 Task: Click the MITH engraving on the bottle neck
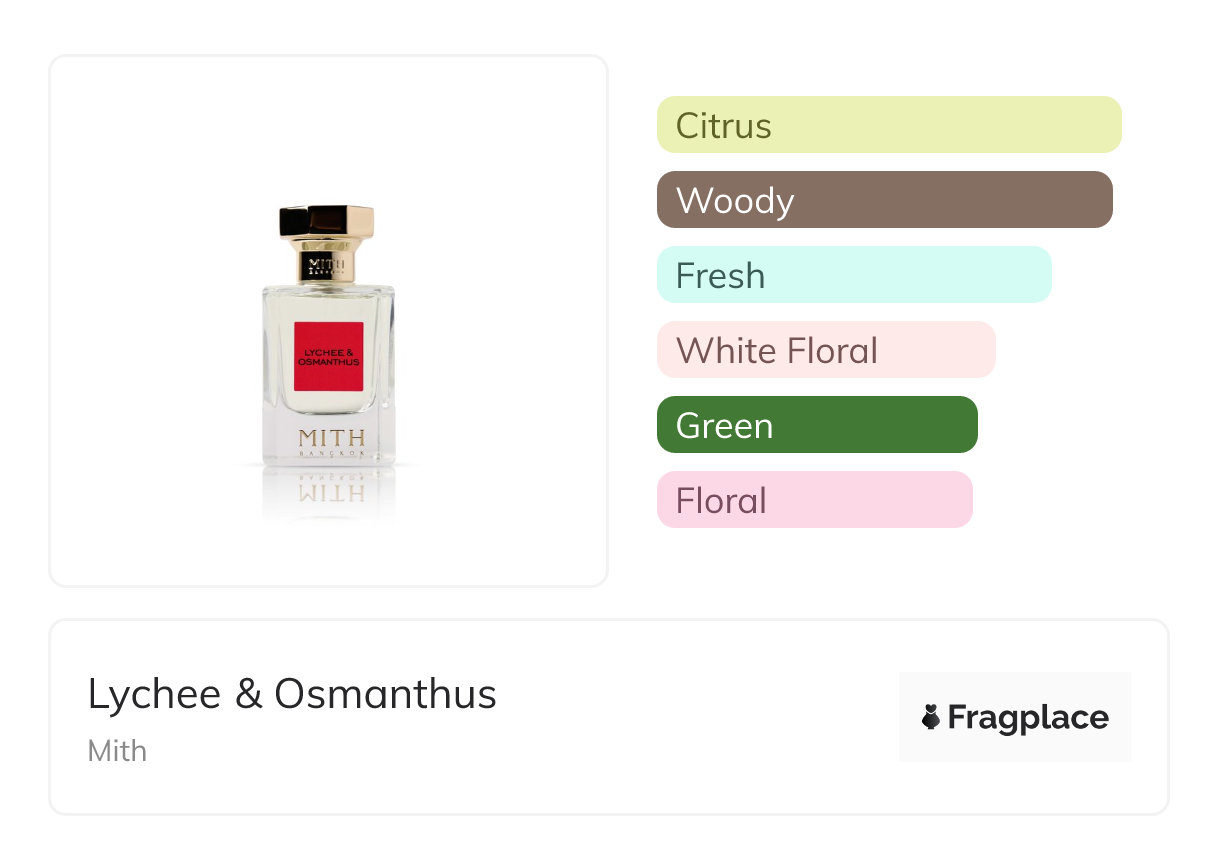(327, 264)
